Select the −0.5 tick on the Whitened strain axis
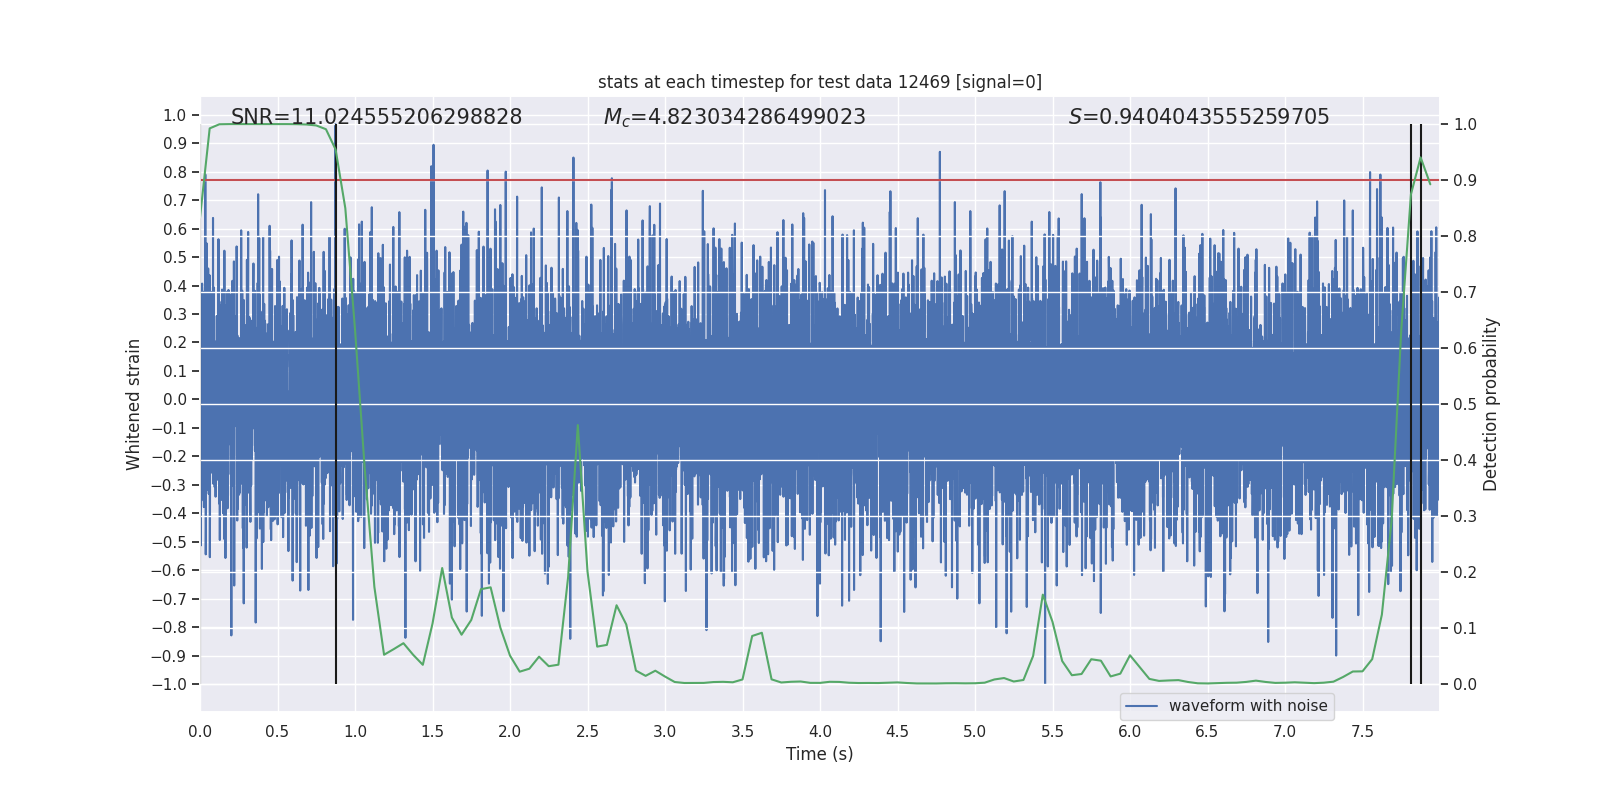The height and width of the screenshot is (800, 1600). coord(169,542)
